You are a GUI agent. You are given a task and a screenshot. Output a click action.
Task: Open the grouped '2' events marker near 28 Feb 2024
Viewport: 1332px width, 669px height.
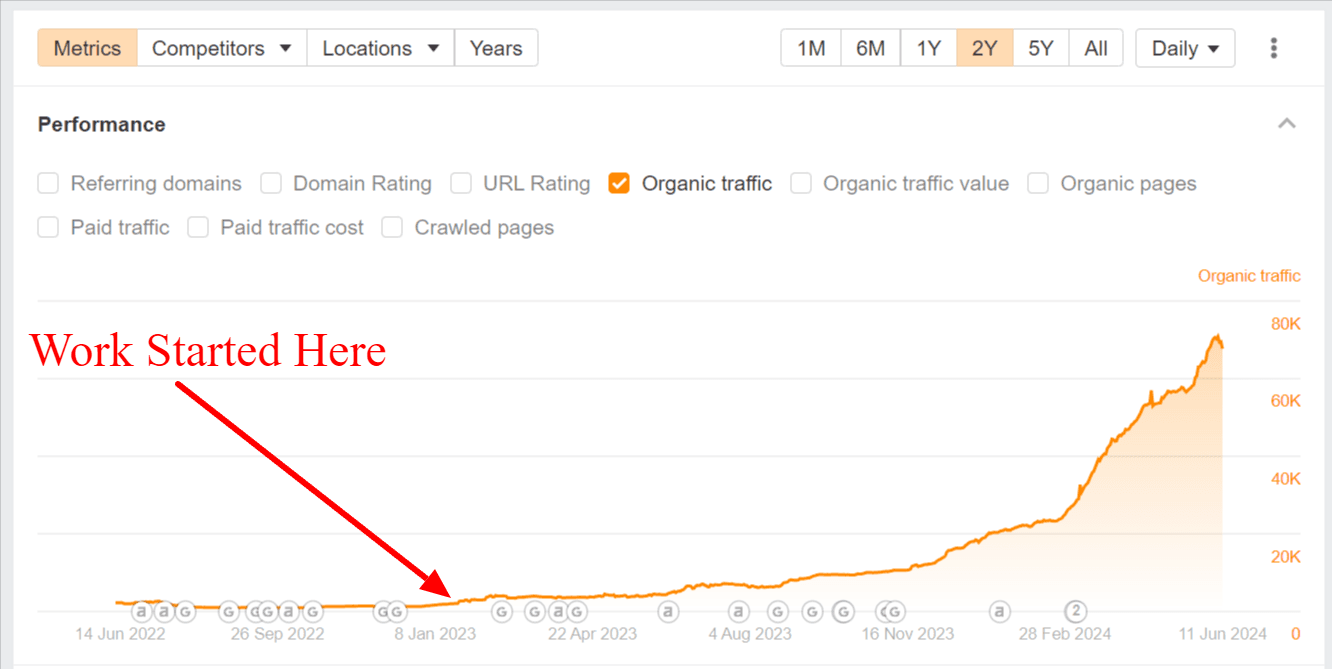(1076, 611)
